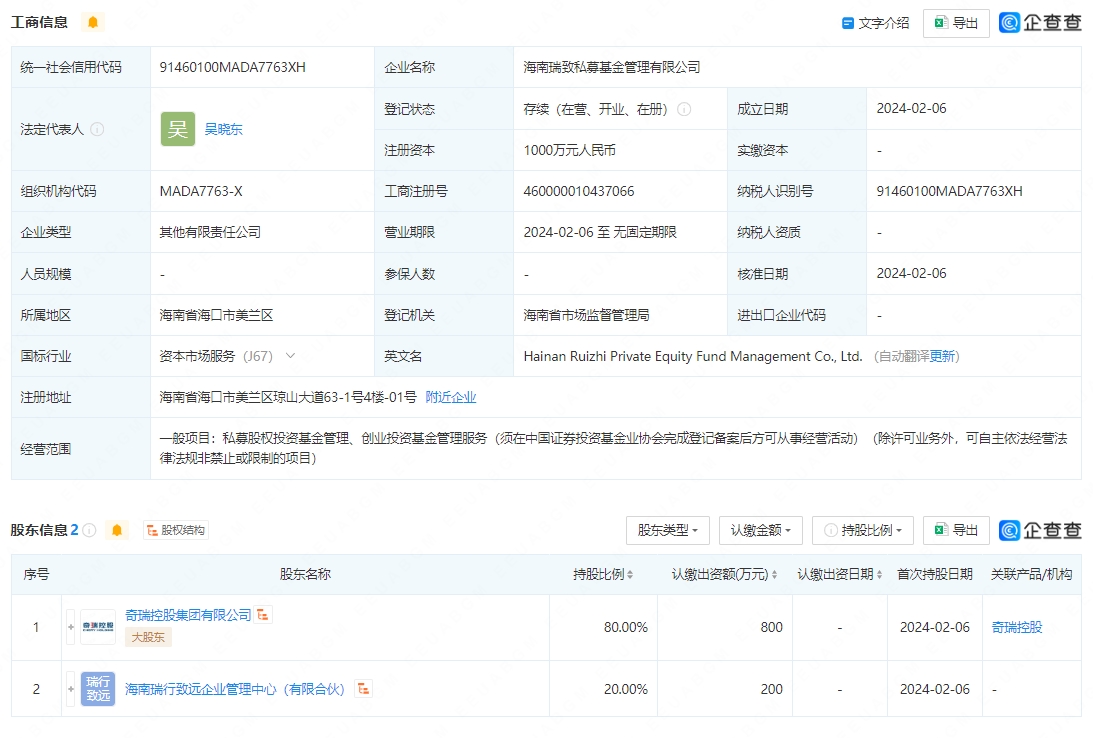
Task: Open the 股权结构 equity structure view
Action: coord(177,530)
